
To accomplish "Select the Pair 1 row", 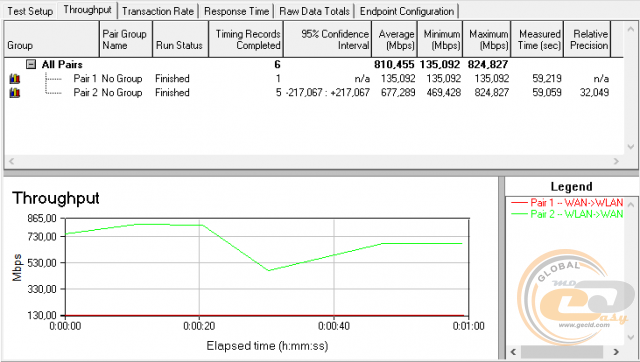I will (x=313, y=78).
